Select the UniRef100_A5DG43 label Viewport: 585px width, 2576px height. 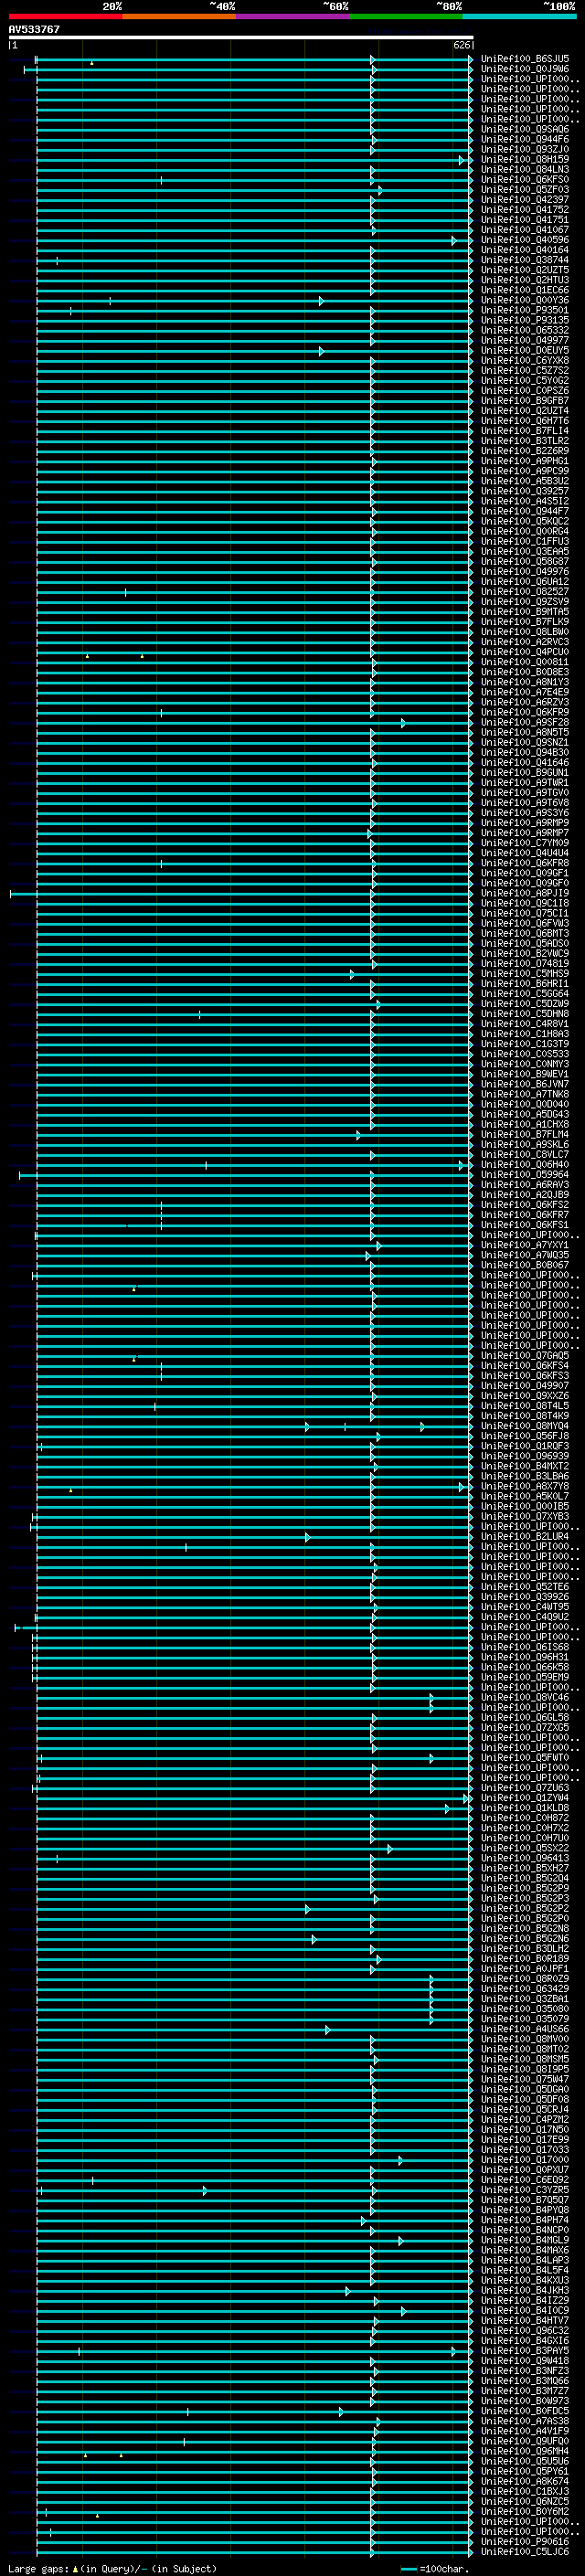(525, 1114)
